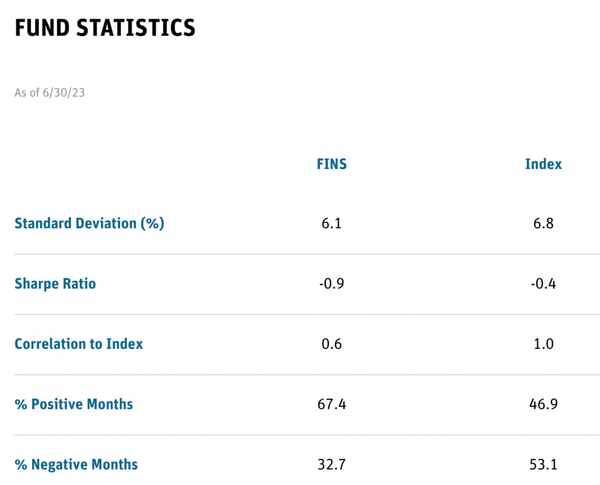Viewport: 600px width, 485px height.
Task: Click Index correlation value 1.0
Action: click(x=543, y=344)
